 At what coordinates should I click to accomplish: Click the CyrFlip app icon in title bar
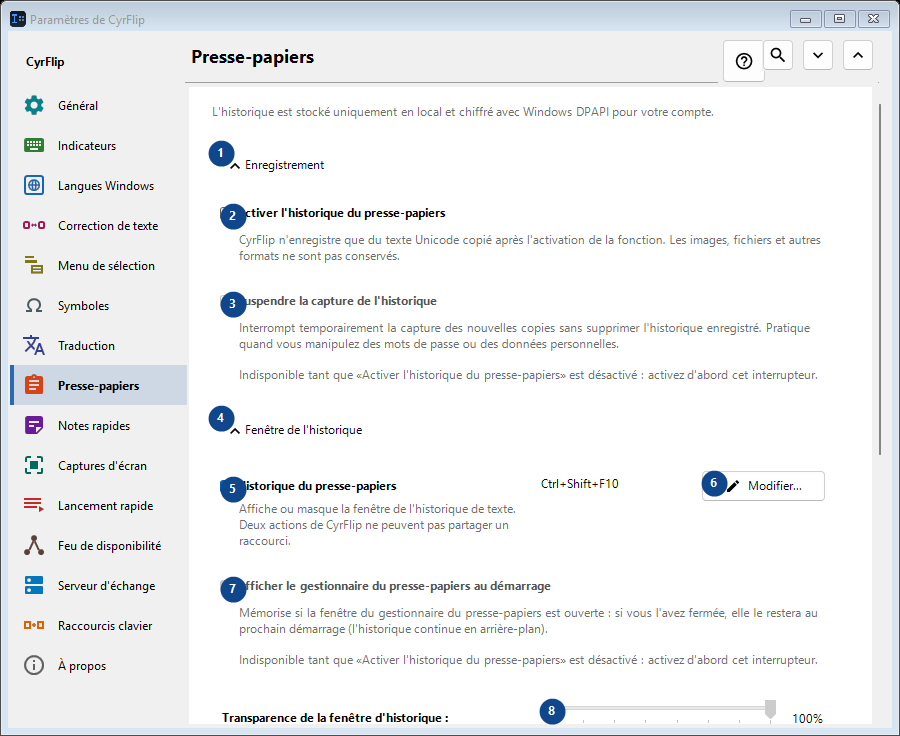coord(18,19)
